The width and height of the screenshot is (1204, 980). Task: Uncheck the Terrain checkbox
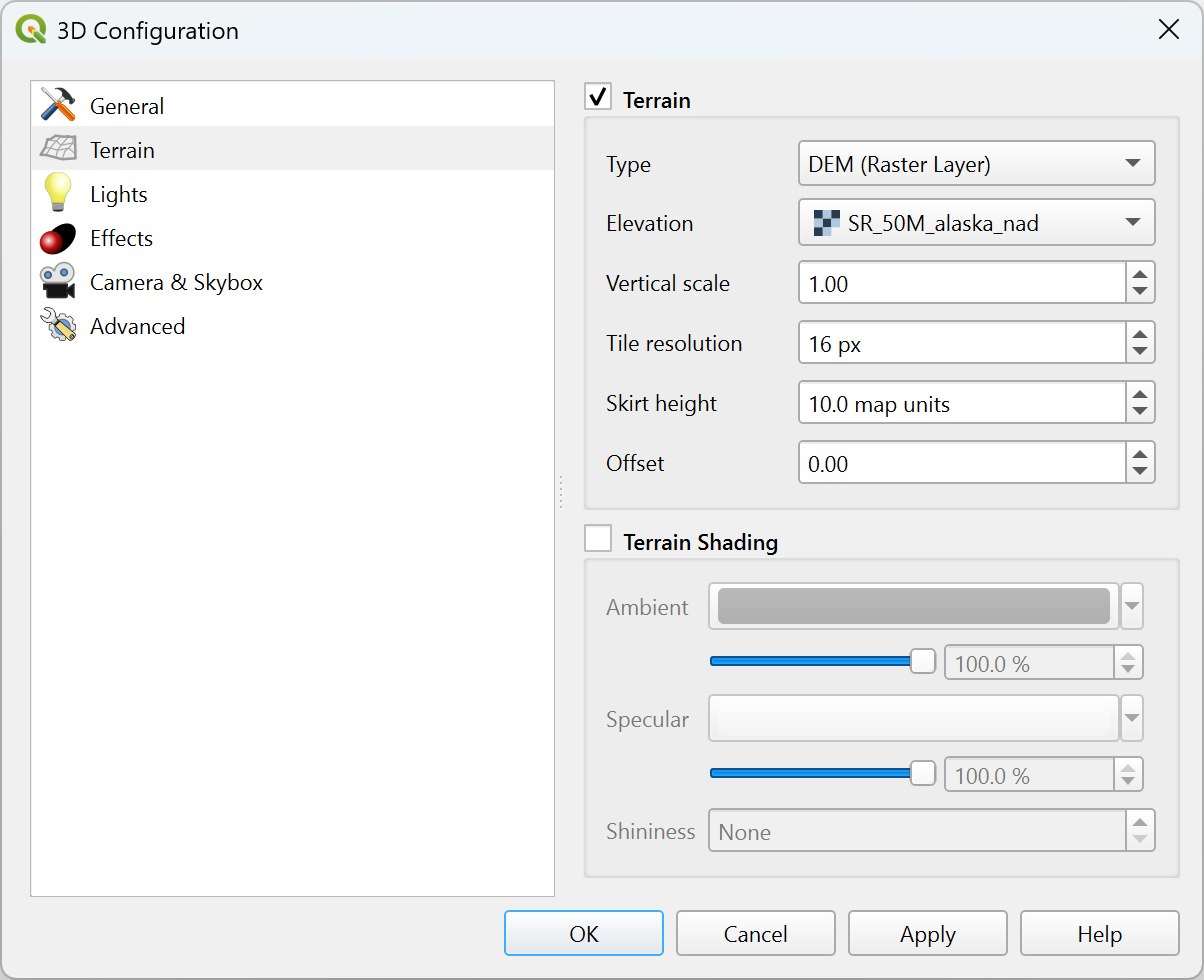(x=598, y=97)
